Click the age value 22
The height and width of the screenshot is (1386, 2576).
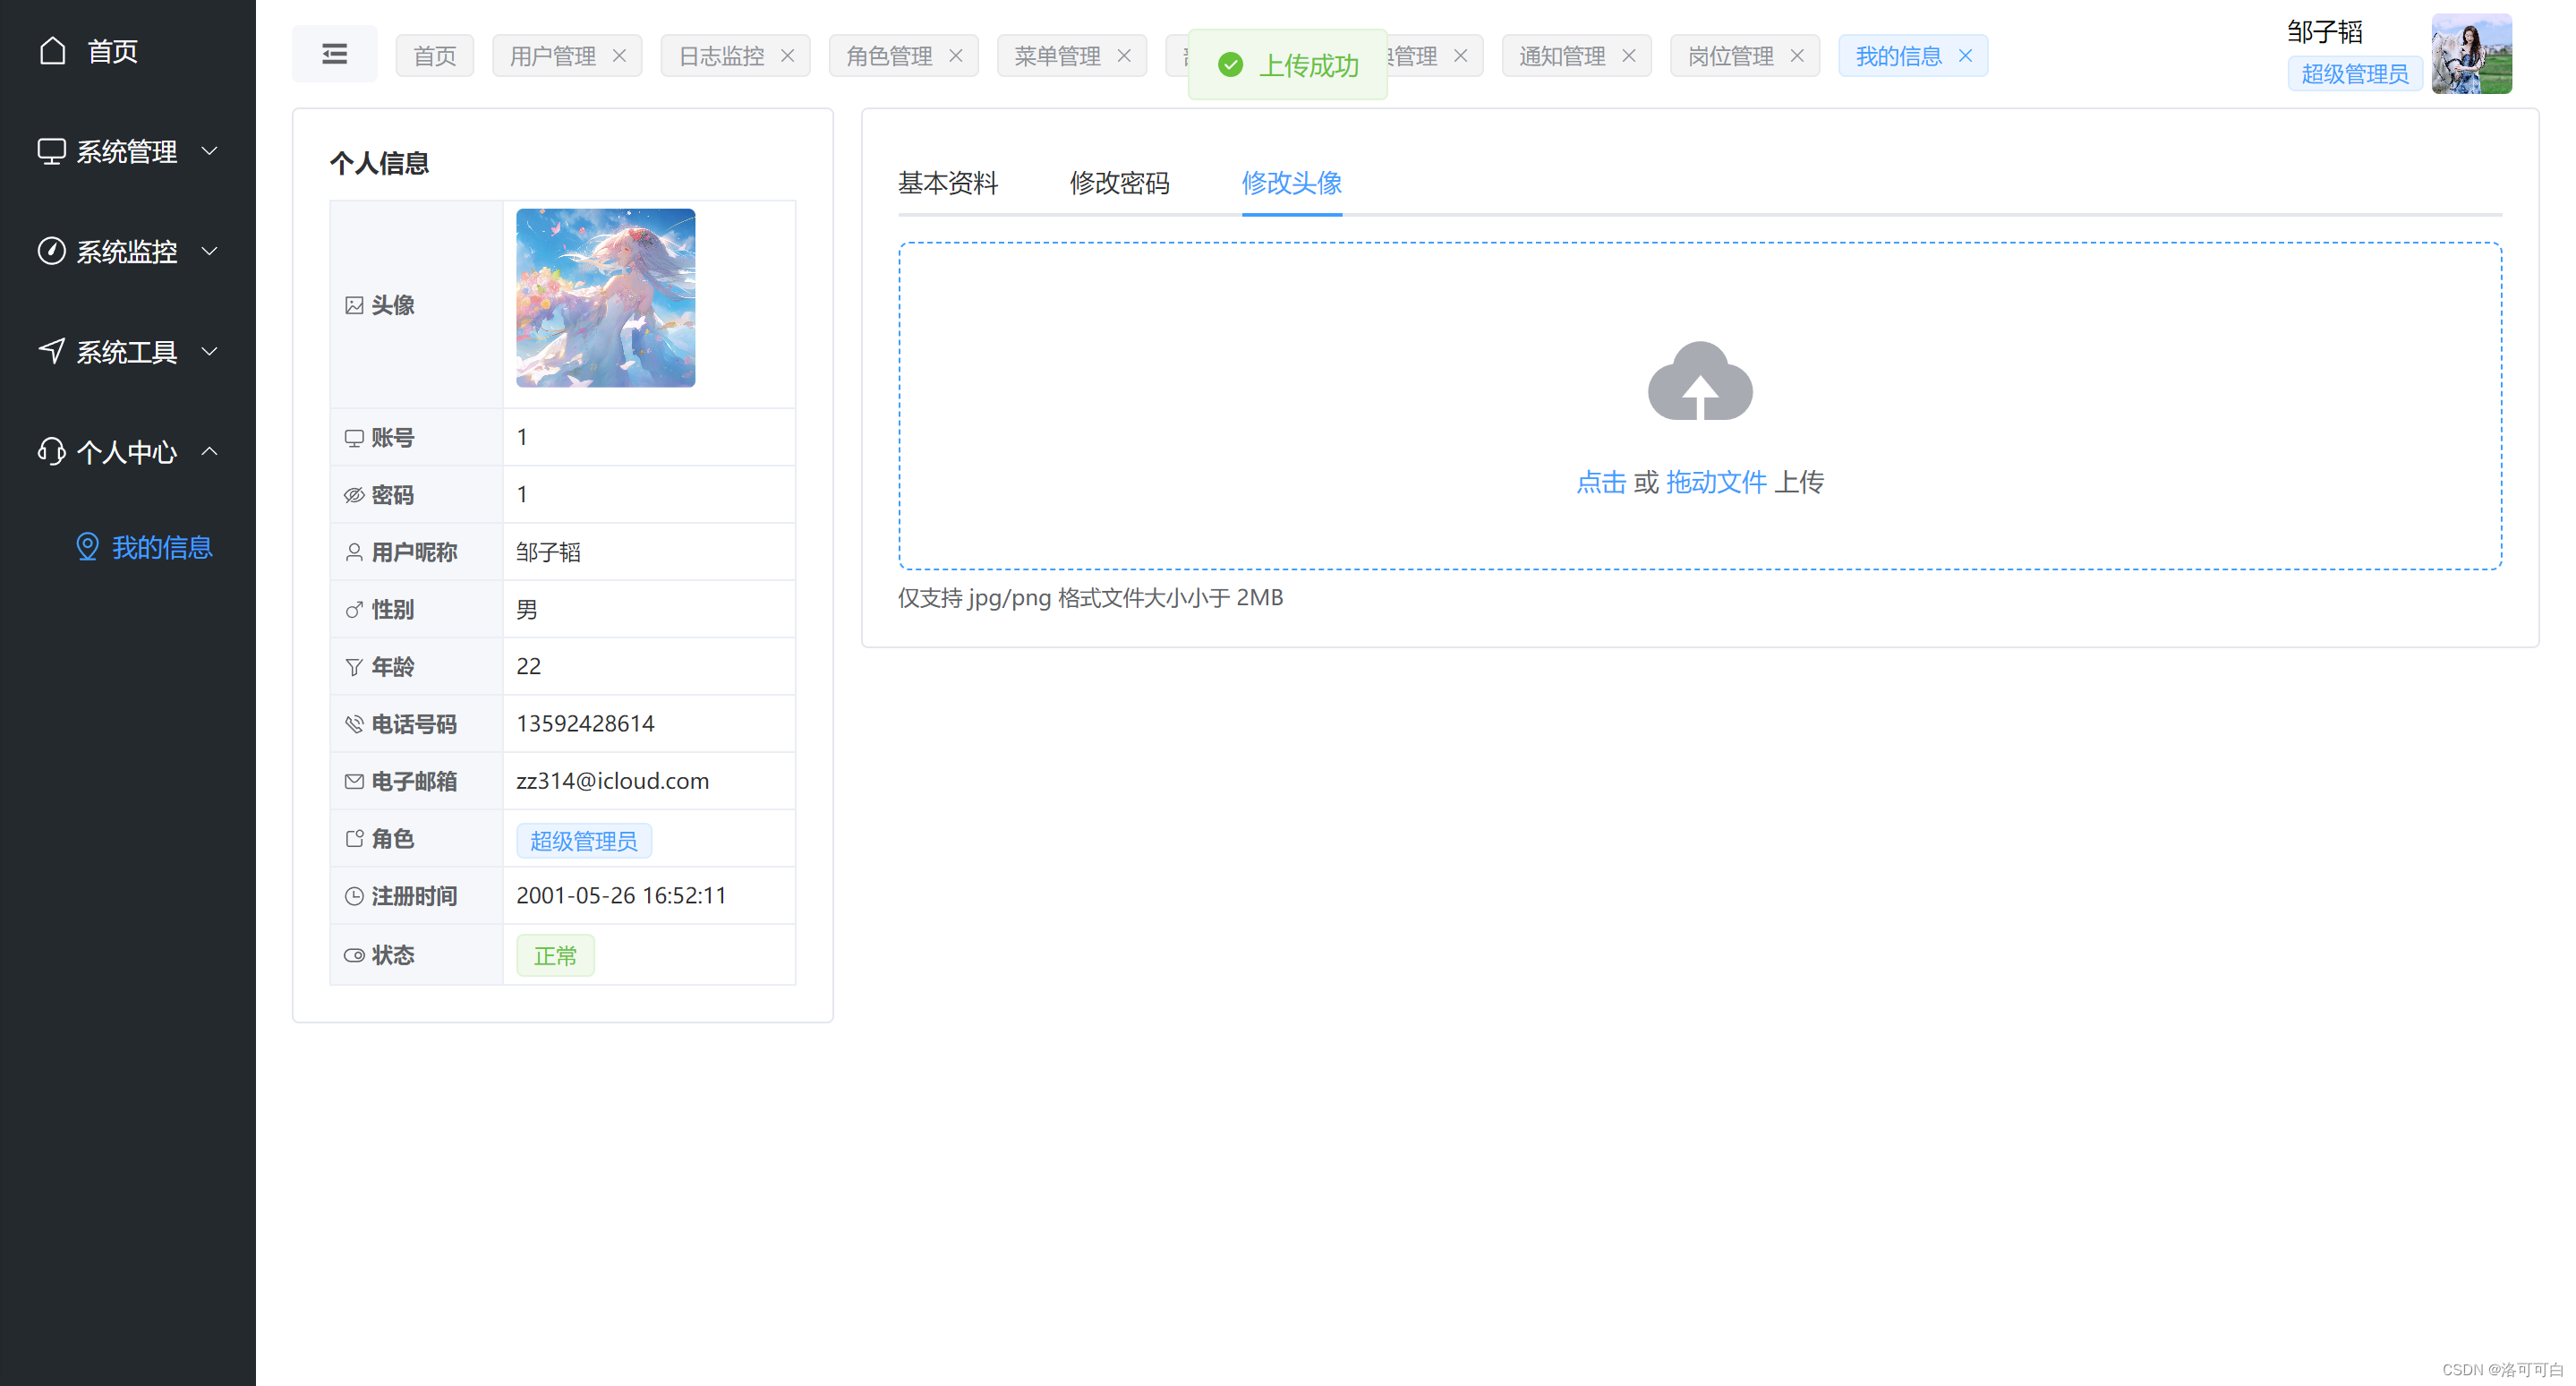point(528,667)
